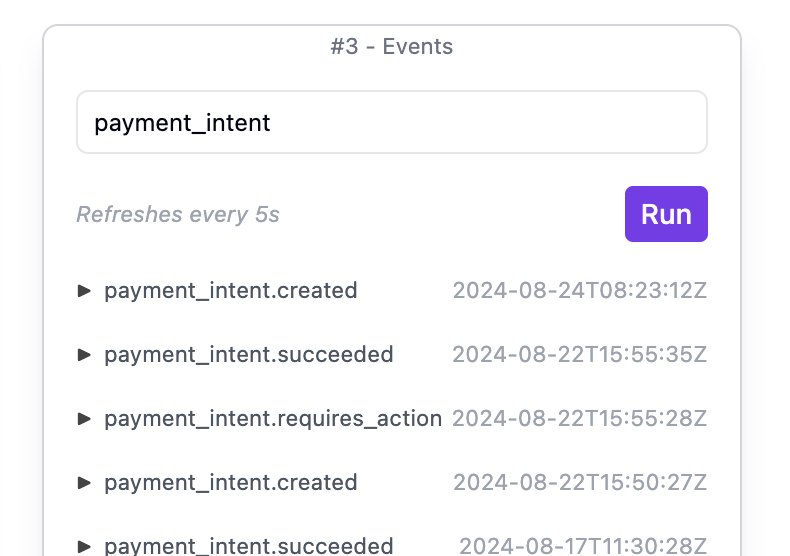
Task: Click timestamp 2024-08-22T15:50:27Z
Action: pos(580,483)
